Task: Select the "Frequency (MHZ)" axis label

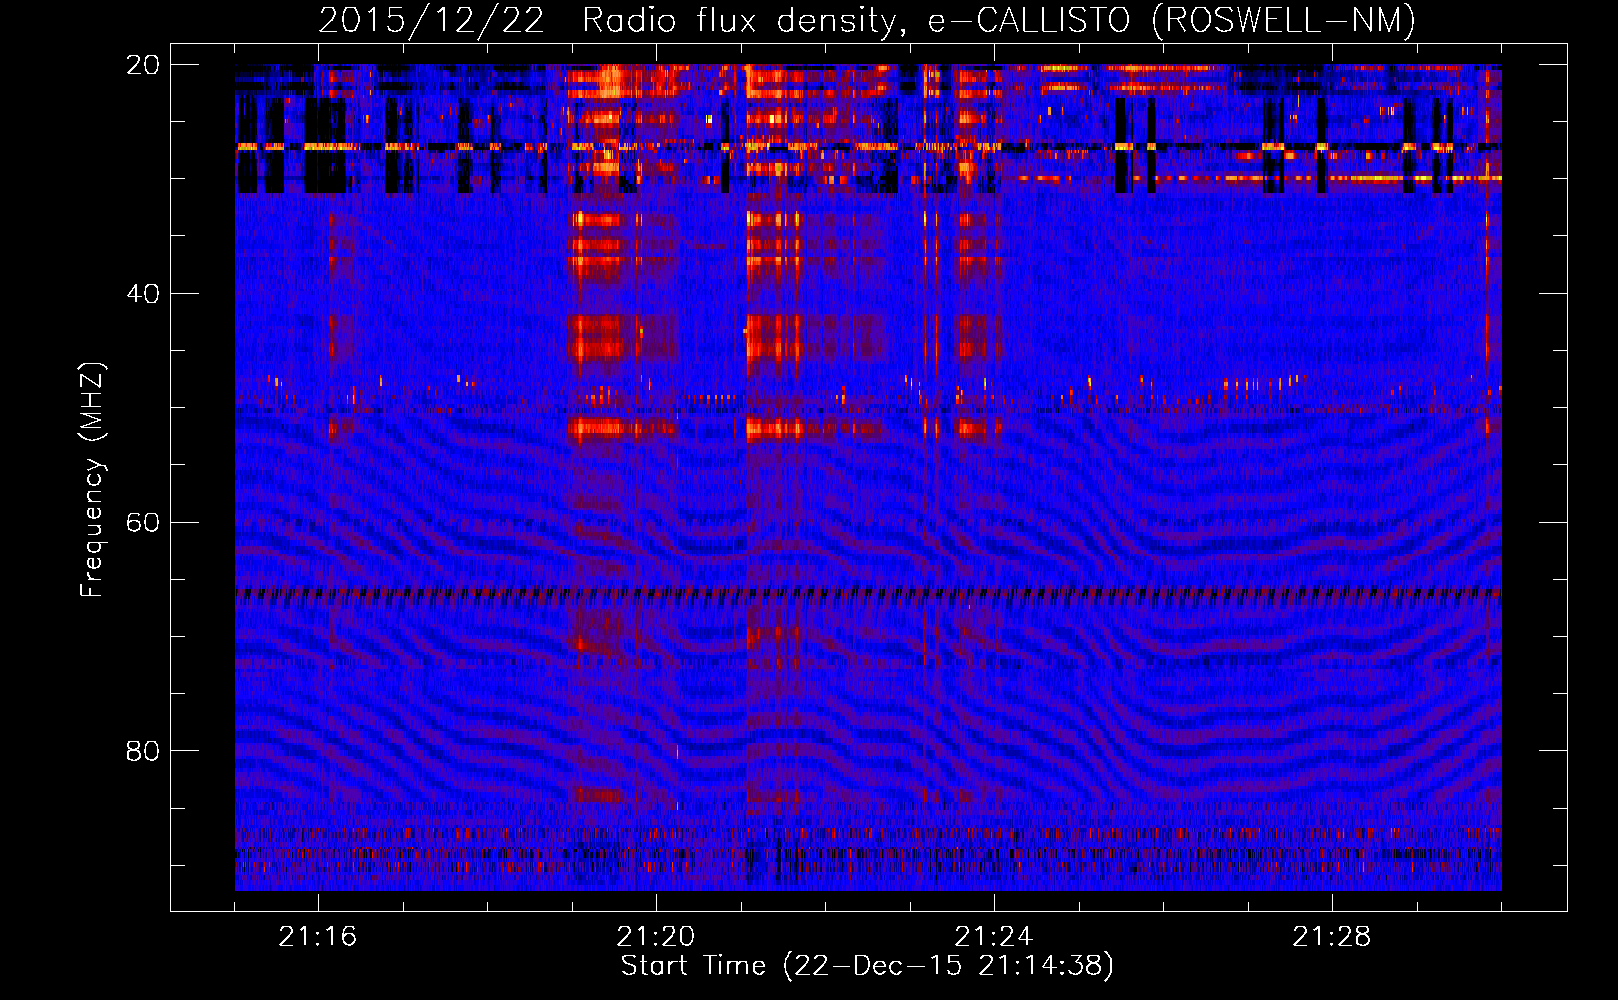Action: pos(92,480)
